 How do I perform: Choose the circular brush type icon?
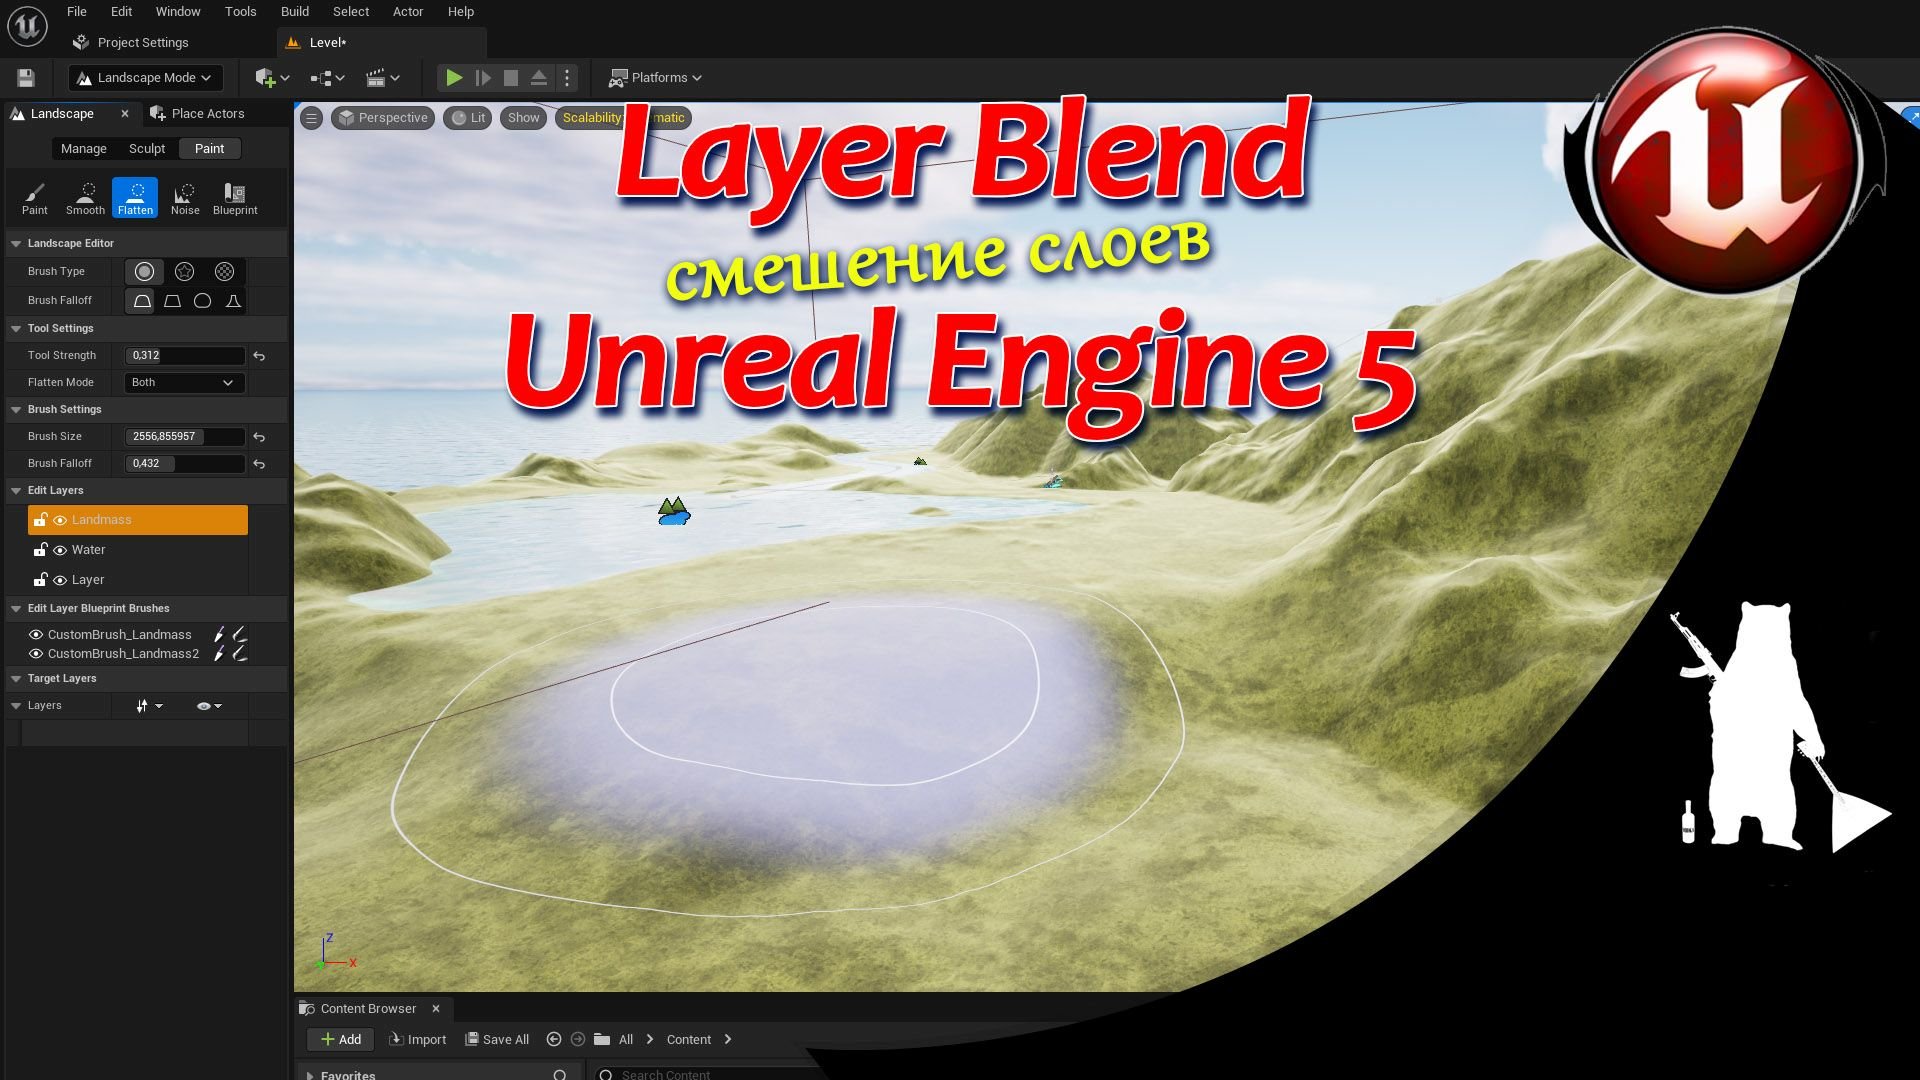pyautogui.click(x=144, y=272)
